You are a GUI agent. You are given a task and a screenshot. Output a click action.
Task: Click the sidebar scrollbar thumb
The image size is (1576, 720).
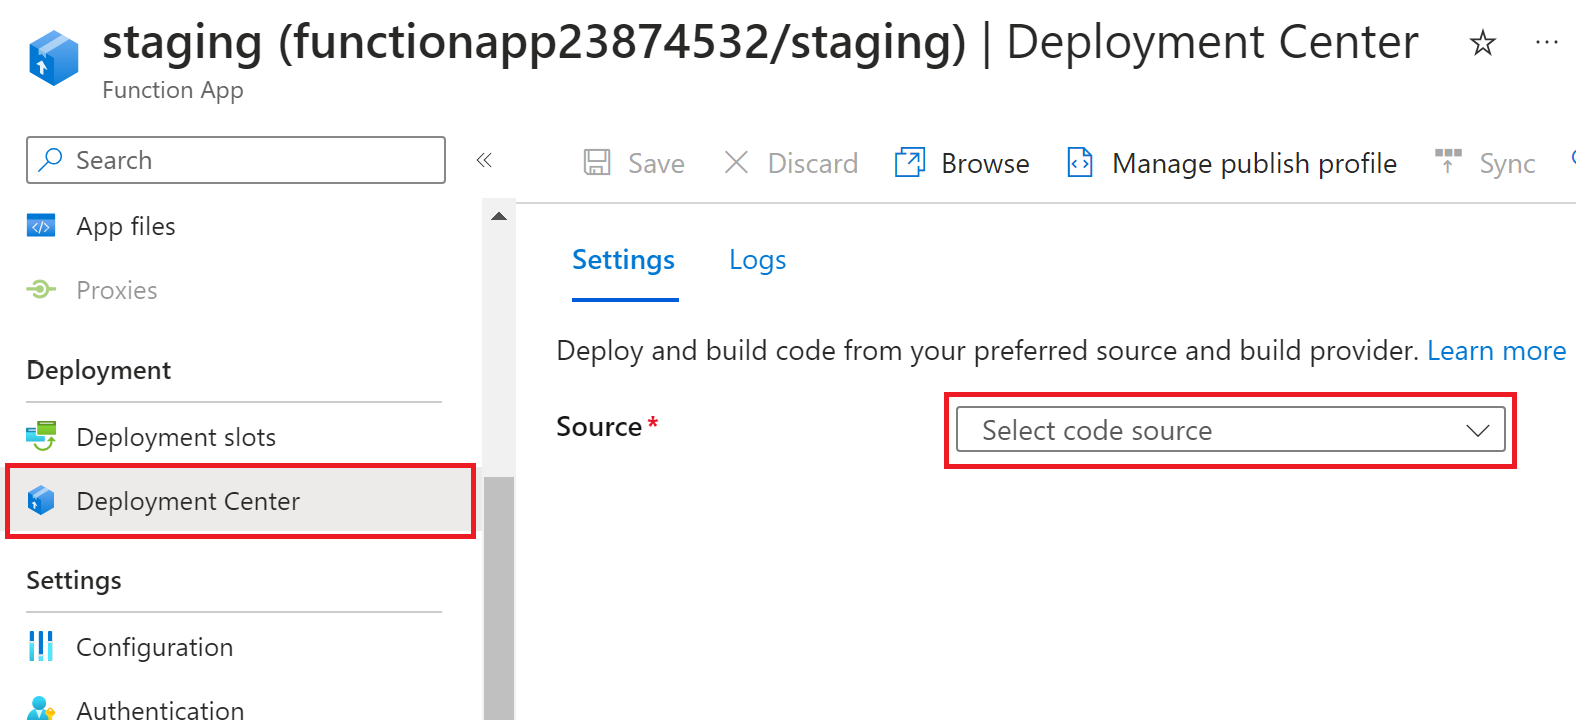498,598
